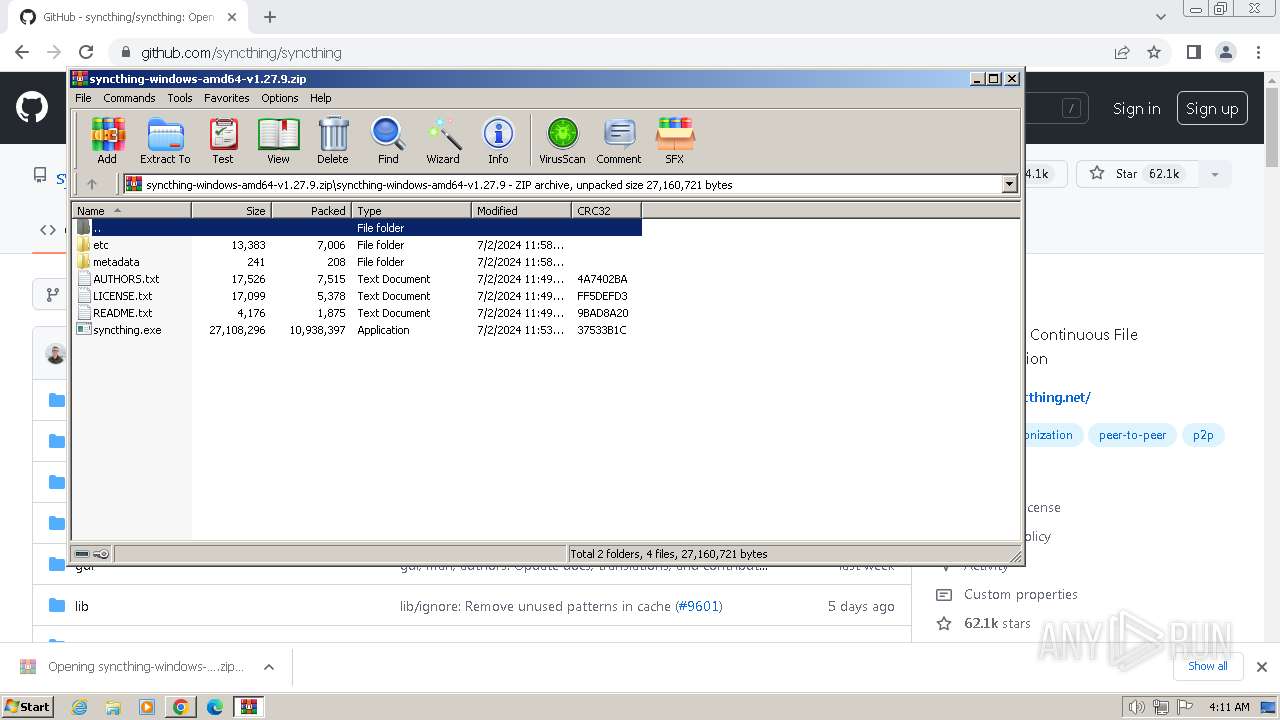Select the parent folder '..' row

coord(358,228)
